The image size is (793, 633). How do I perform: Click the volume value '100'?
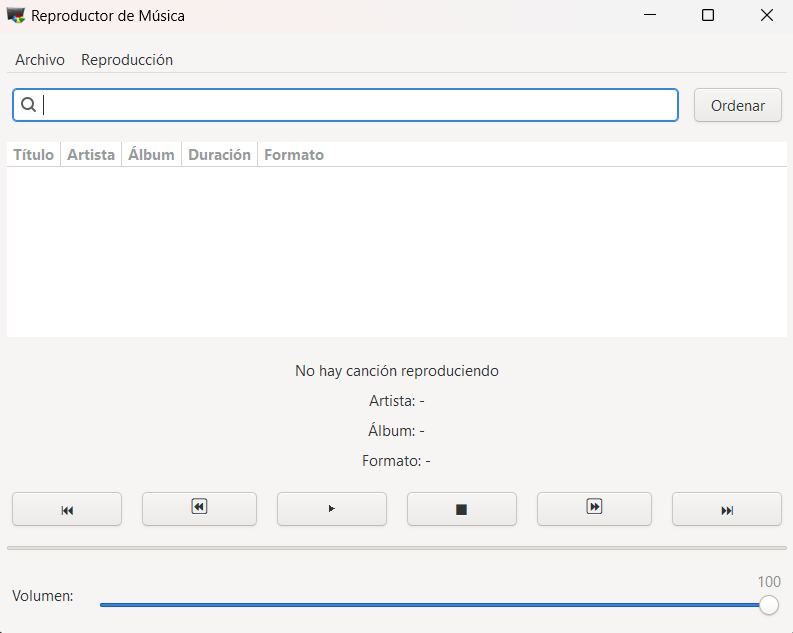click(769, 582)
